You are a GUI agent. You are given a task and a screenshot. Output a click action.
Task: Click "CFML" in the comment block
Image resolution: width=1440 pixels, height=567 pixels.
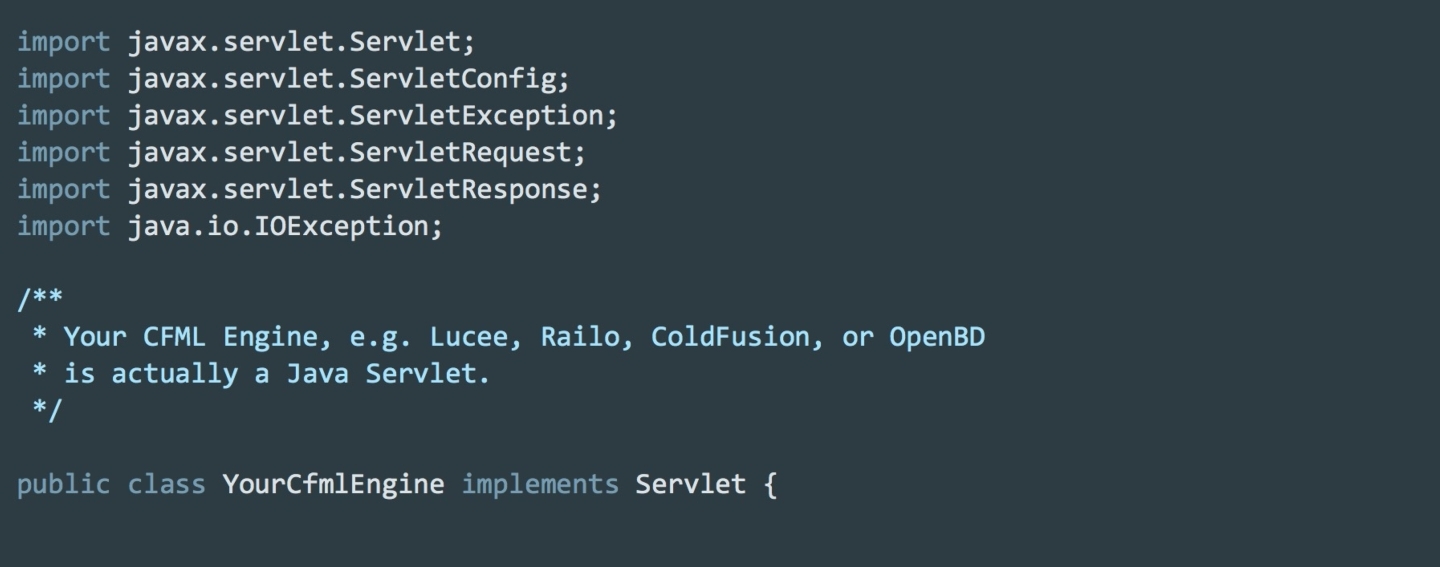click(x=174, y=337)
